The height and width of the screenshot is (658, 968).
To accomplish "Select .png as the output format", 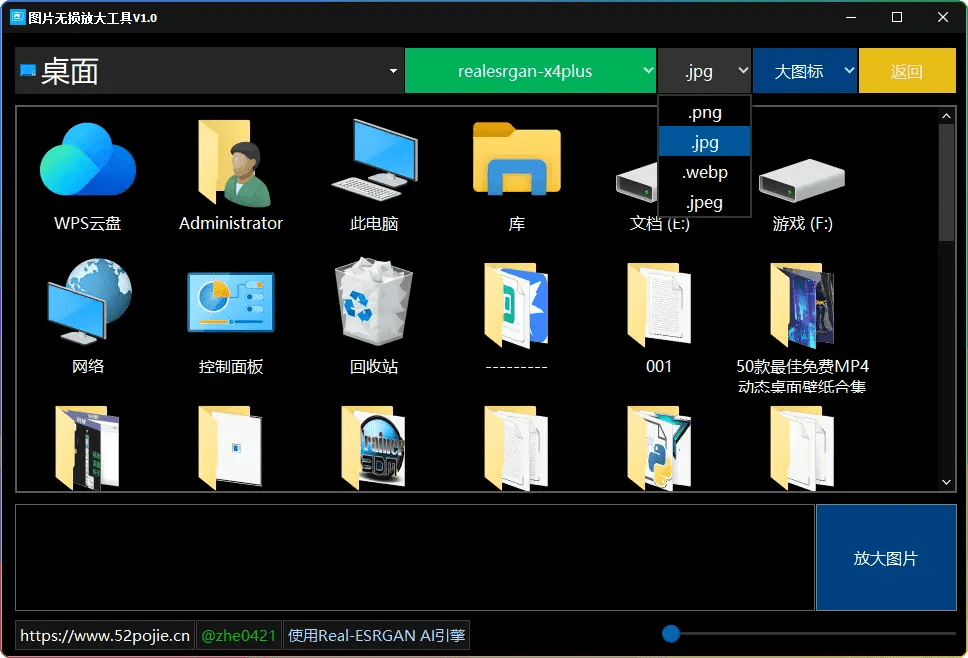I will pyautogui.click(x=704, y=111).
